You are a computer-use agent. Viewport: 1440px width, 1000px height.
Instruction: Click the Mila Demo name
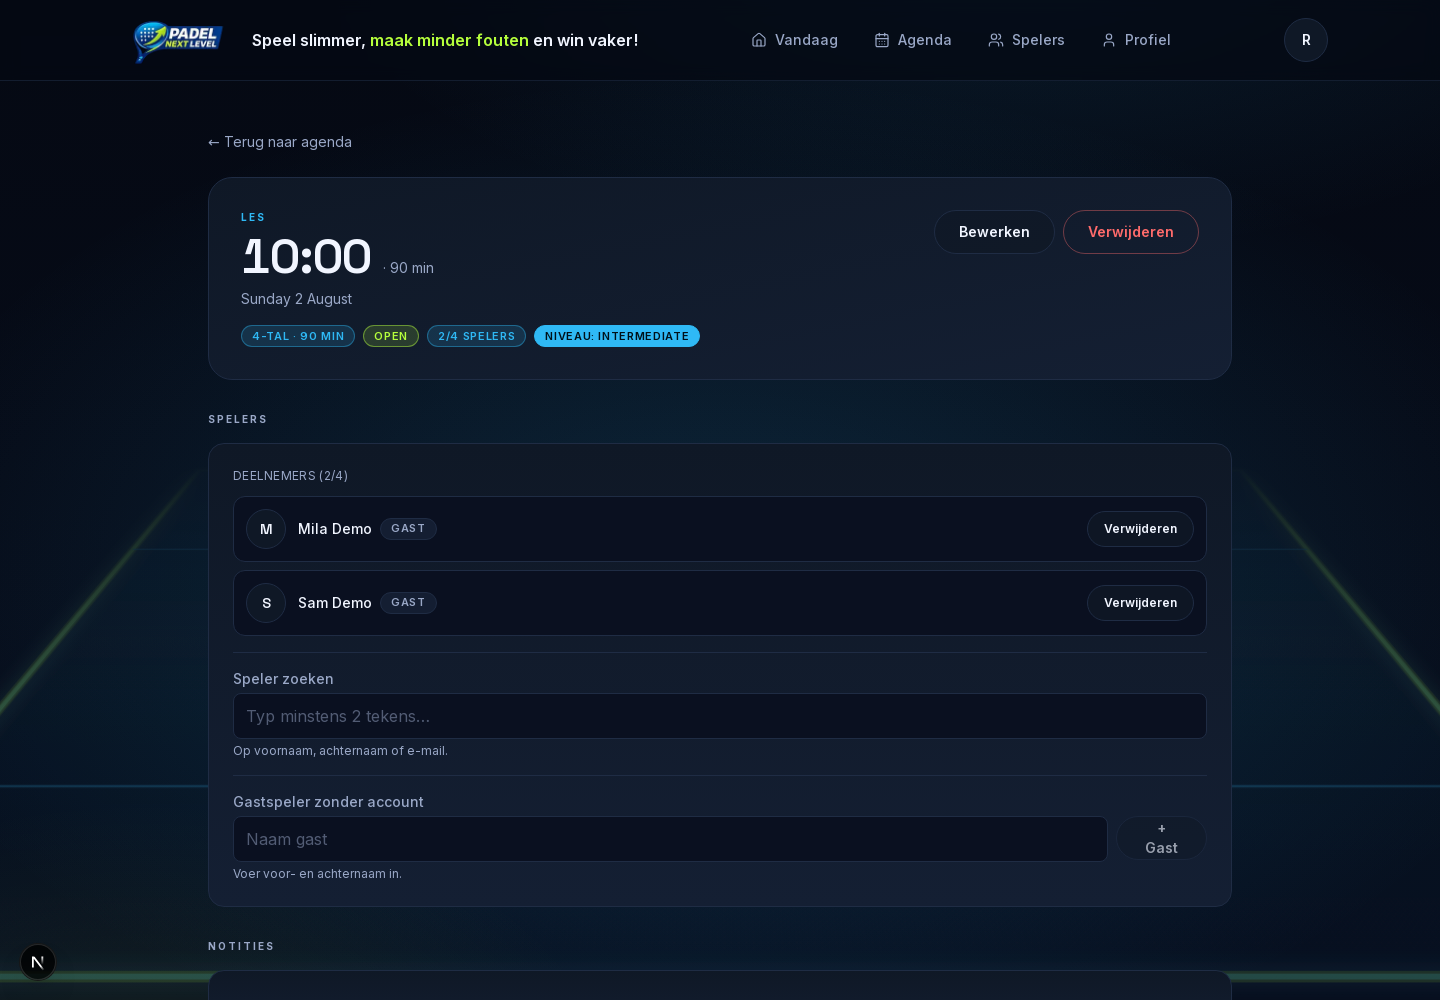pos(335,529)
